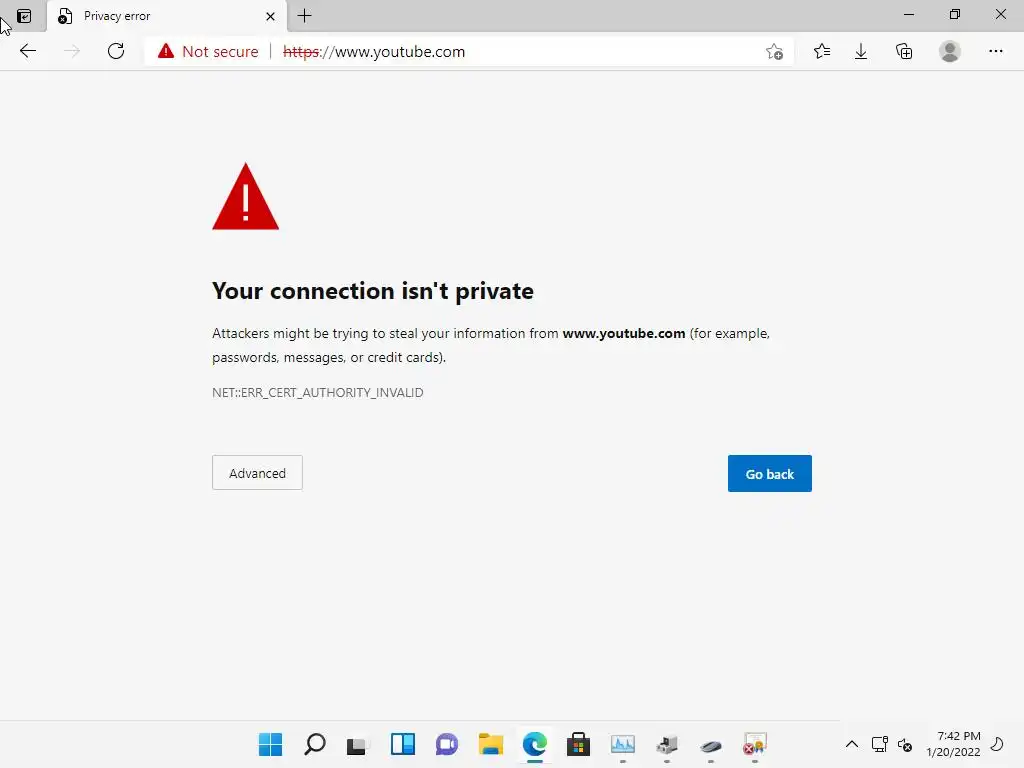
Task: Click the browser back arrow
Action: pos(28,51)
